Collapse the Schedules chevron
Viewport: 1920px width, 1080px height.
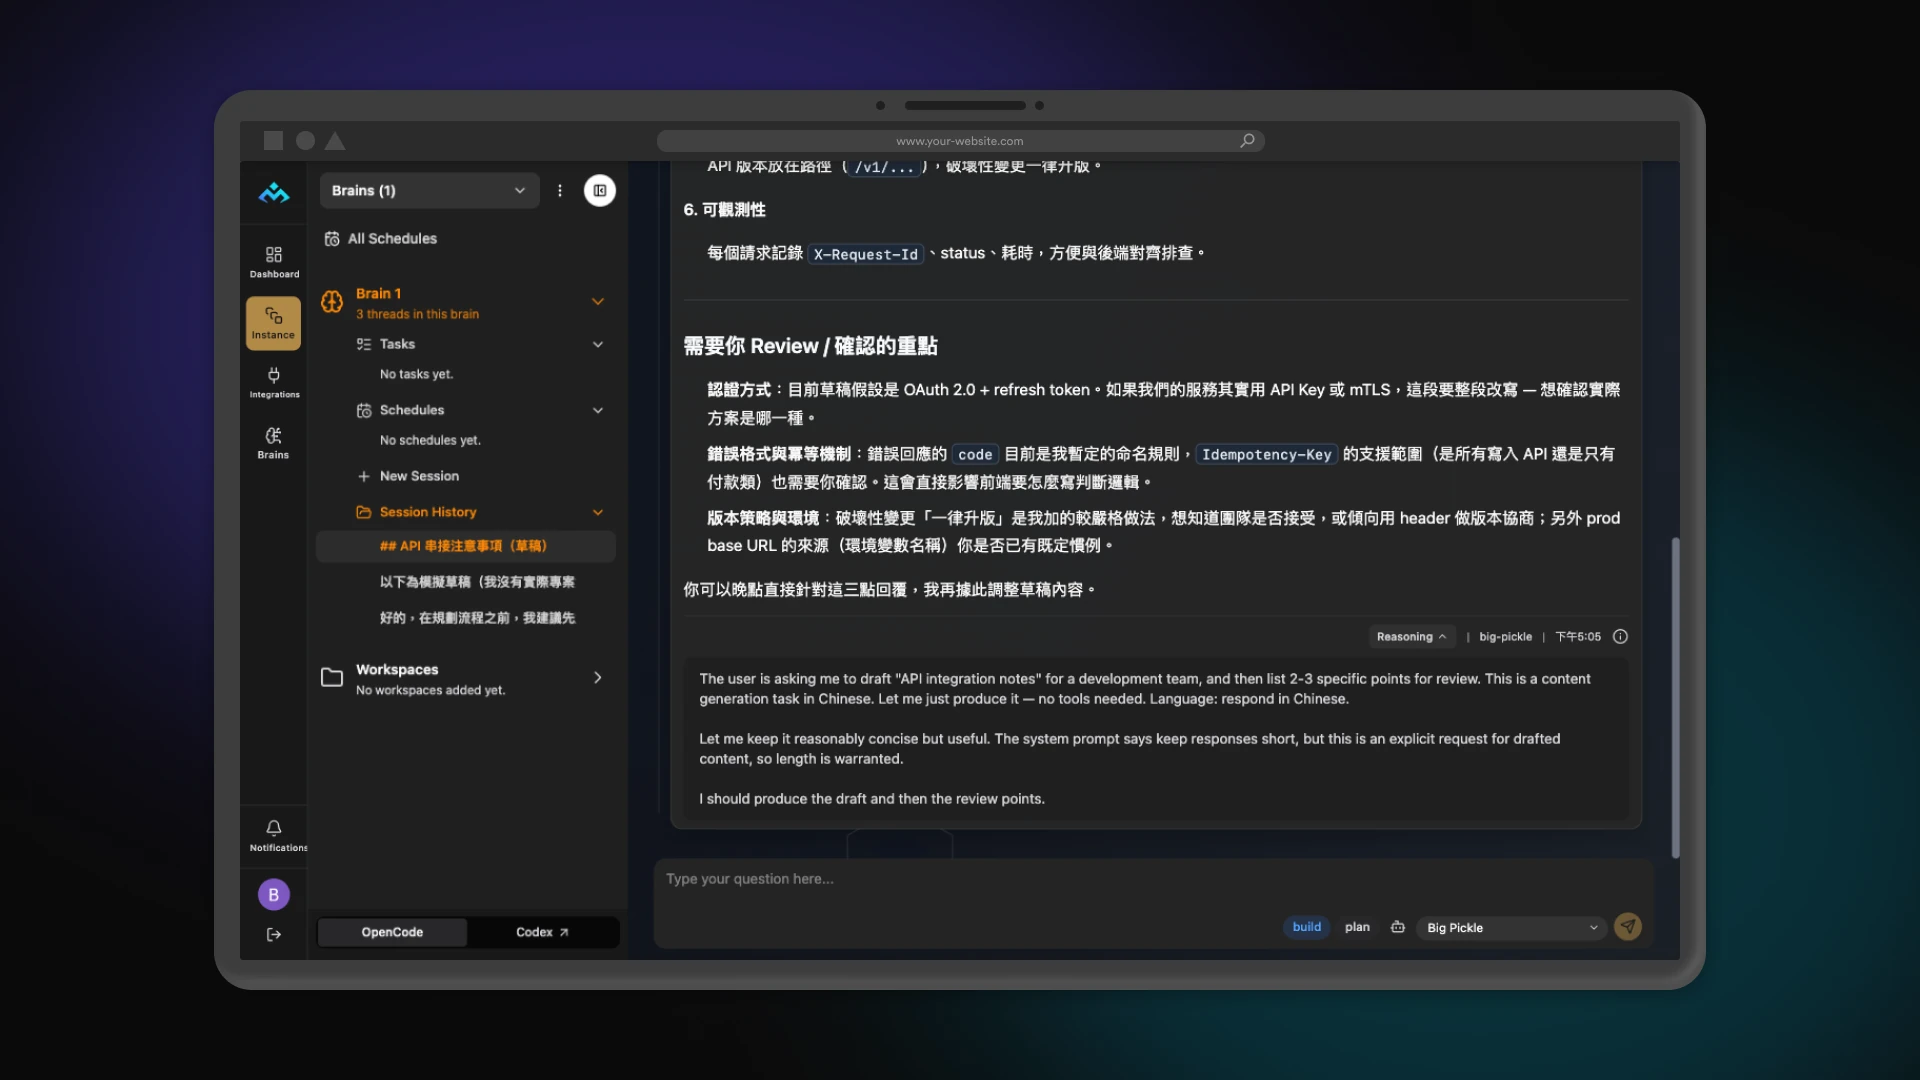pyautogui.click(x=598, y=411)
